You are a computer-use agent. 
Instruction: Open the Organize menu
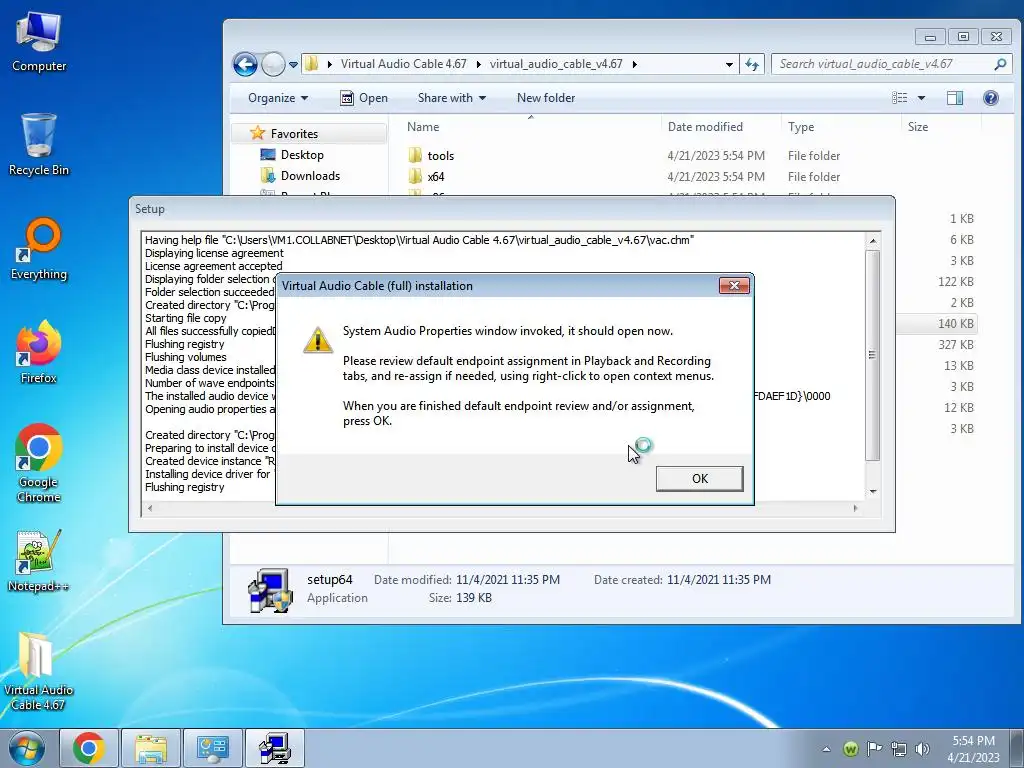coord(278,98)
